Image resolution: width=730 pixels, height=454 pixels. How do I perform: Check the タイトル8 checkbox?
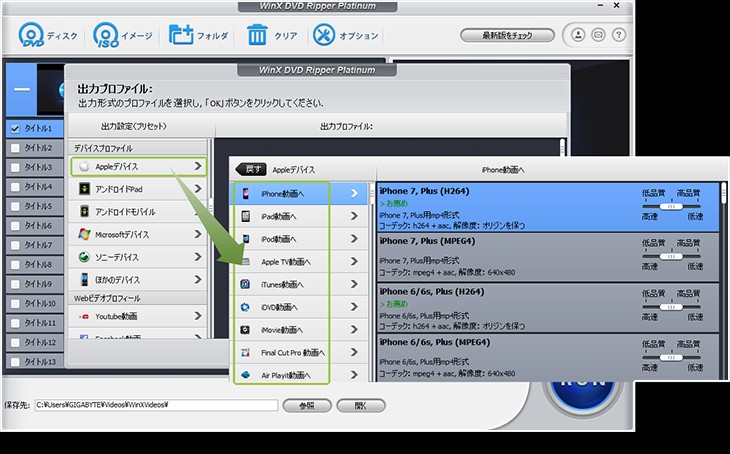[x=15, y=264]
